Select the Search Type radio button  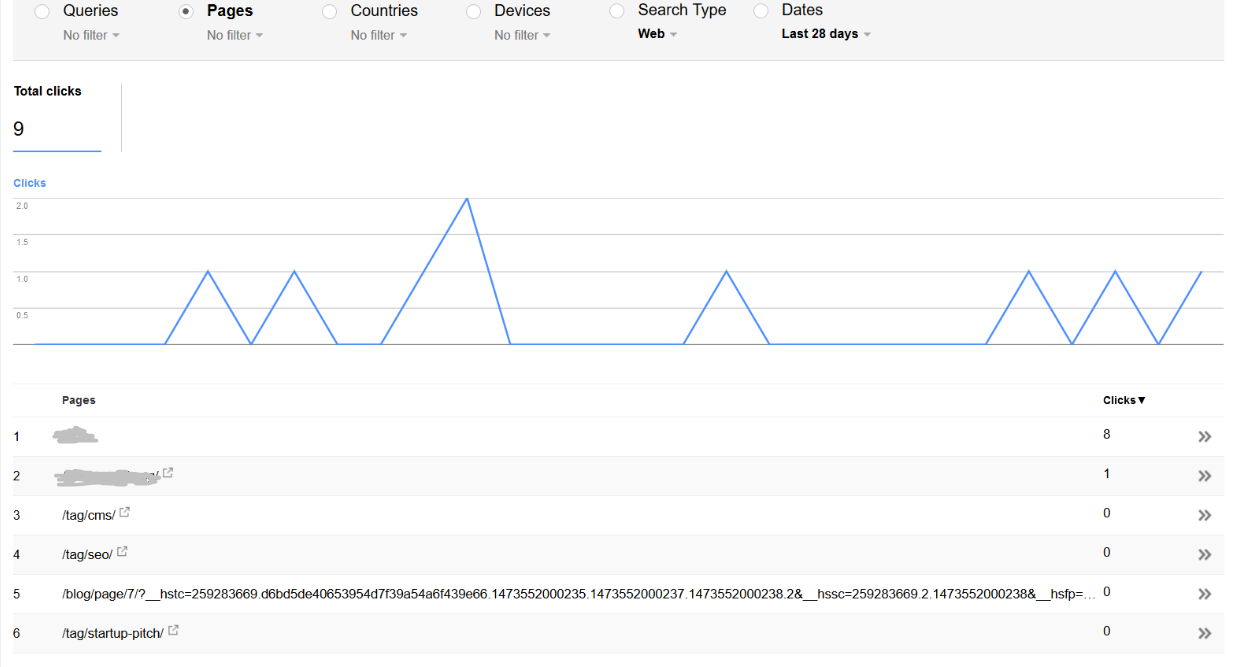click(617, 10)
